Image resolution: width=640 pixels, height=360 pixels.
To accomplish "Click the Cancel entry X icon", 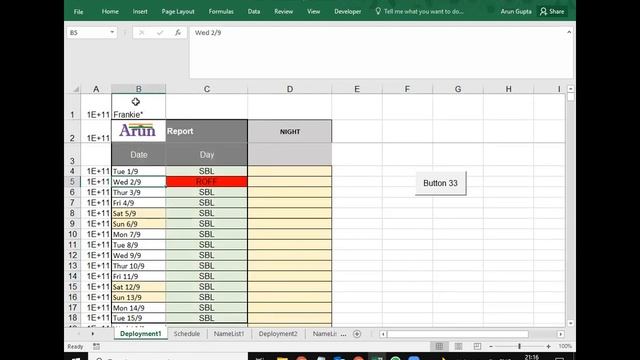I will click(141, 33).
